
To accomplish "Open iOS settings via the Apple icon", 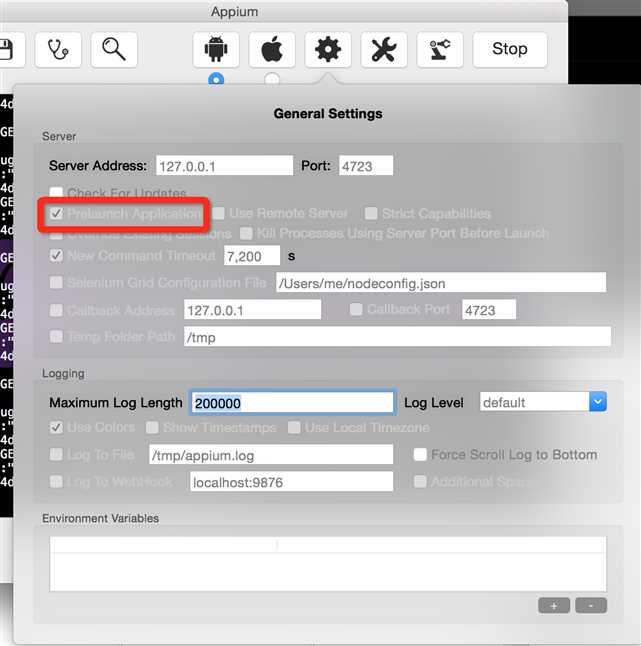I will tap(272, 49).
